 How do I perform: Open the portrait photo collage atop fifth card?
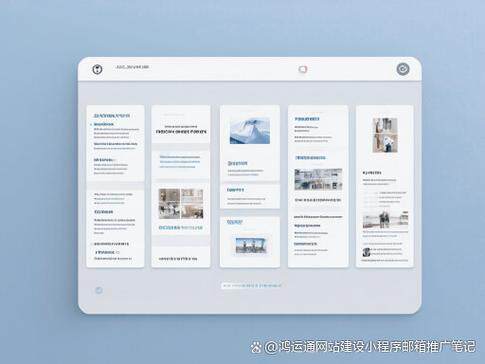tap(385, 135)
